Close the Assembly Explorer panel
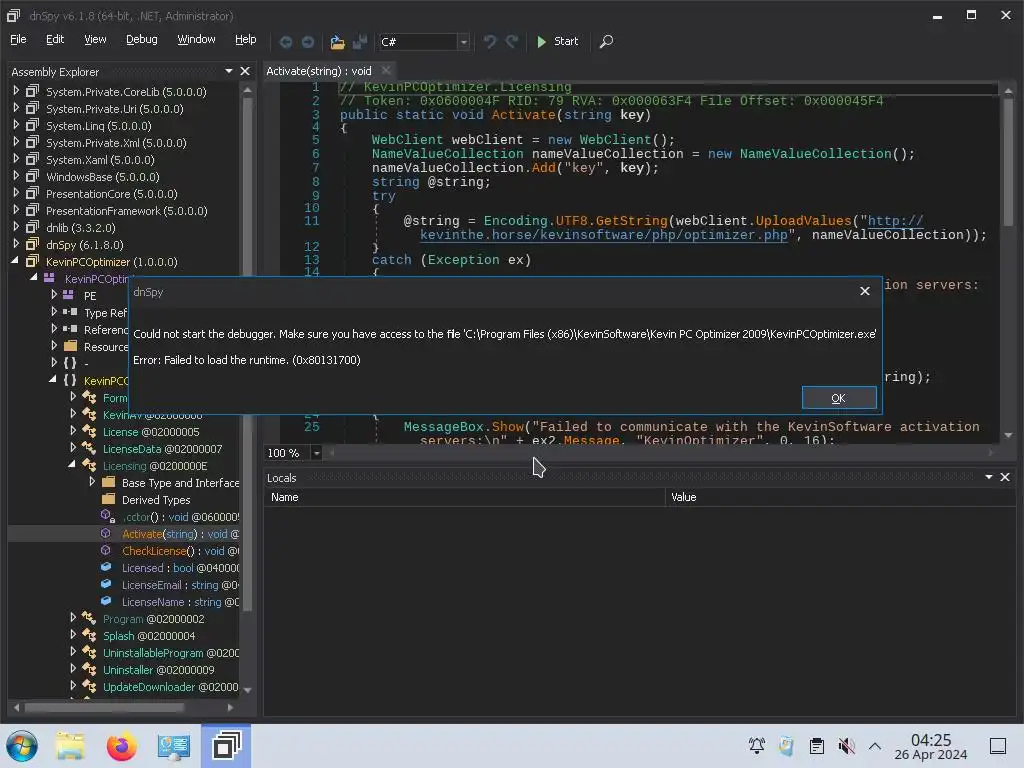The width and height of the screenshot is (1024, 768). pos(245,71)
